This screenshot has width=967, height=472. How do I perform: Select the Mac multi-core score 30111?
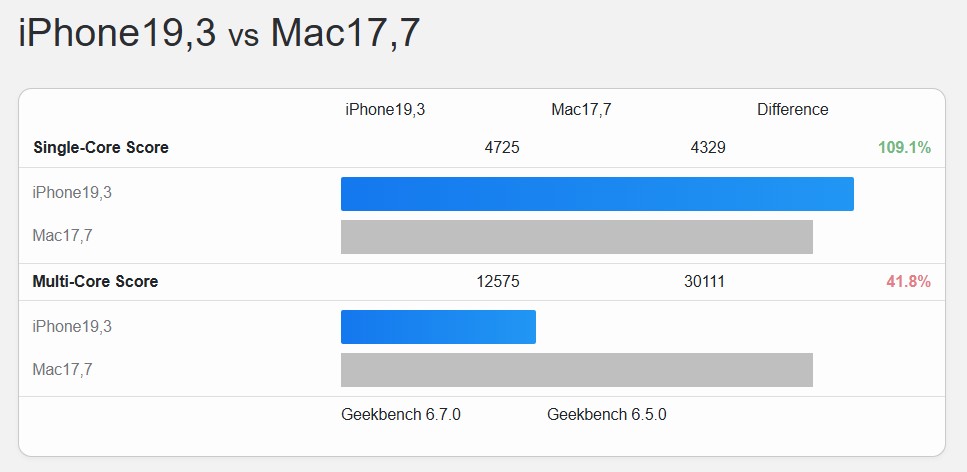[x=704, y=282]
